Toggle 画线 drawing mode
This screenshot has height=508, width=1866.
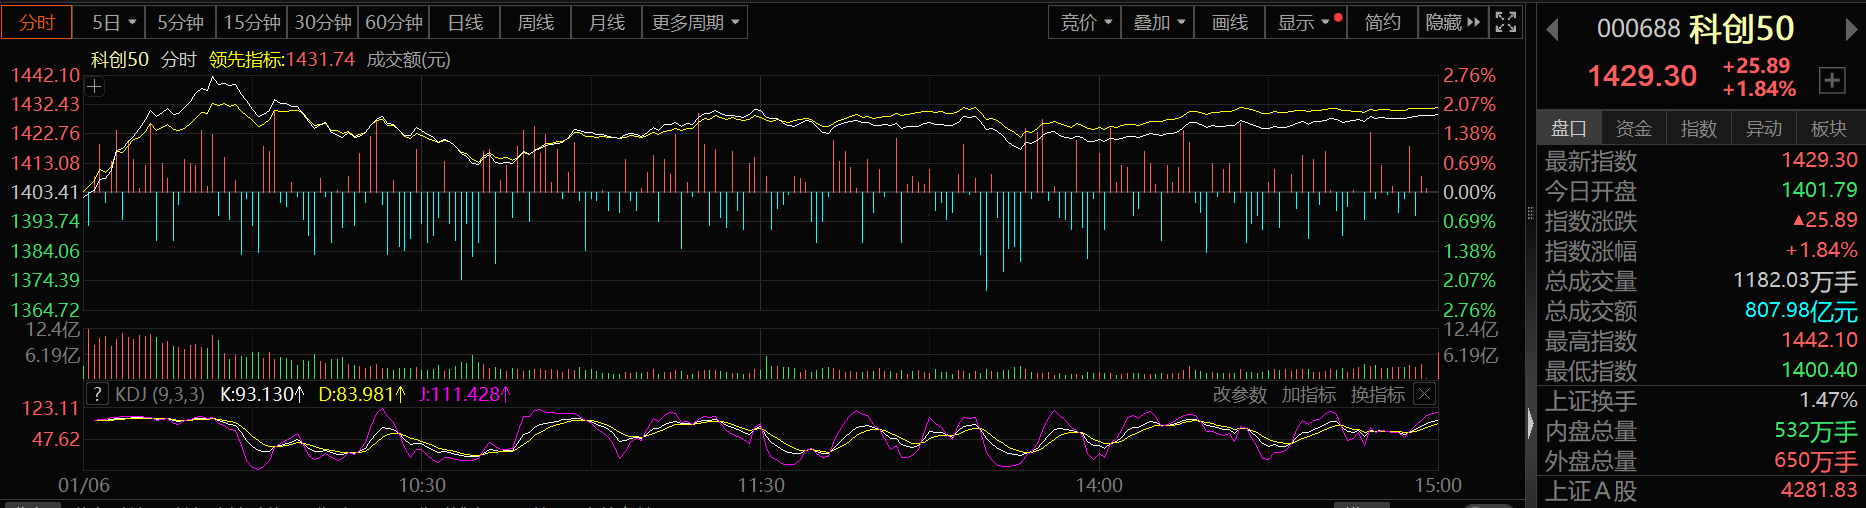[1229, 22]
